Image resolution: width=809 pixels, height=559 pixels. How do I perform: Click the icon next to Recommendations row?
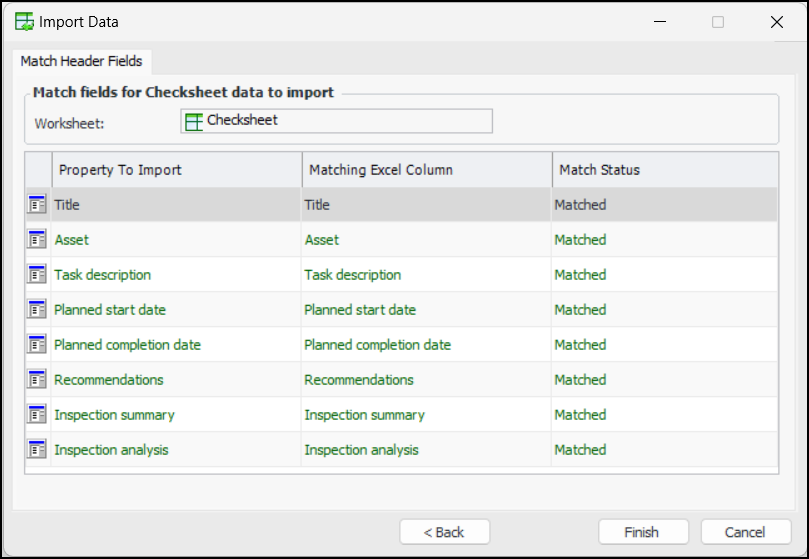click(x=37, y=380)
